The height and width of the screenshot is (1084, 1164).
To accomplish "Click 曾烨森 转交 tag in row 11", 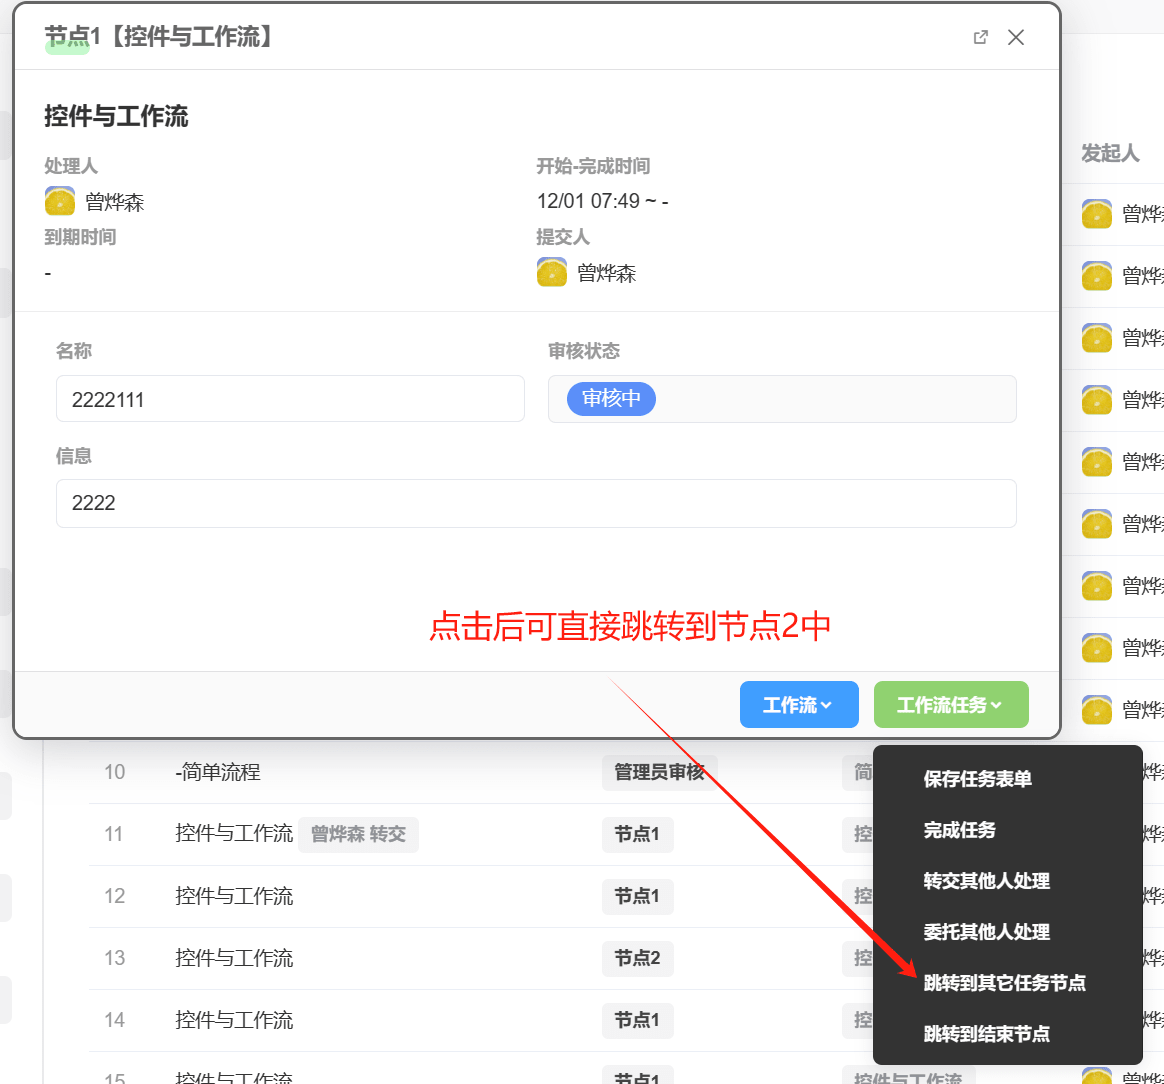I will [x=358, y=834].
